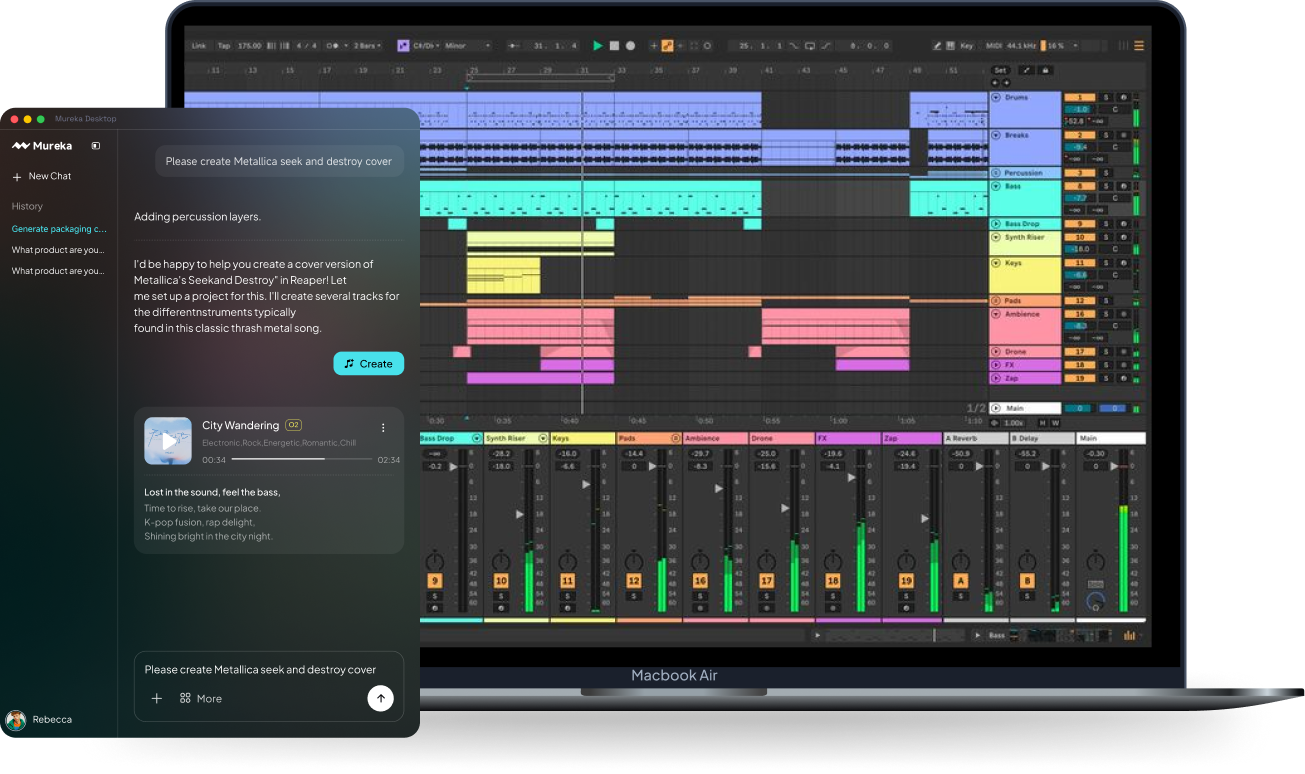Play the City Wandering track thumbnail
The image size is (1305, 774).
tap(168, 441)
